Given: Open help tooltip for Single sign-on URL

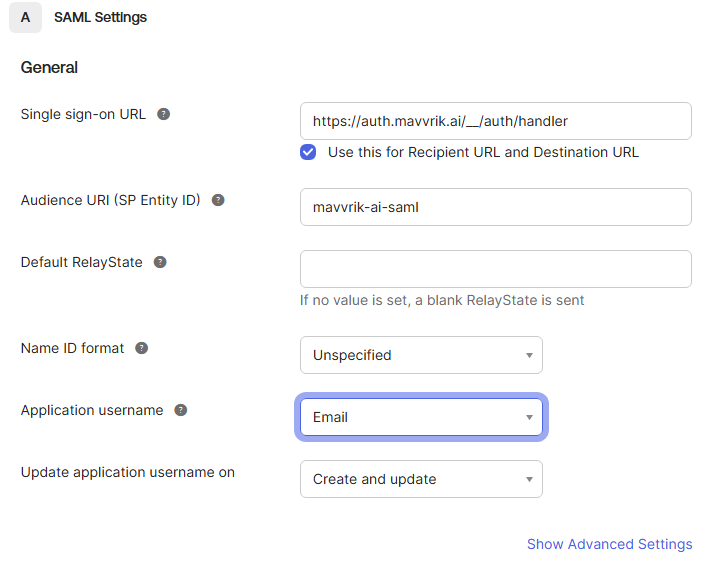Looking at the screenshot, I should tap(164, 114).
